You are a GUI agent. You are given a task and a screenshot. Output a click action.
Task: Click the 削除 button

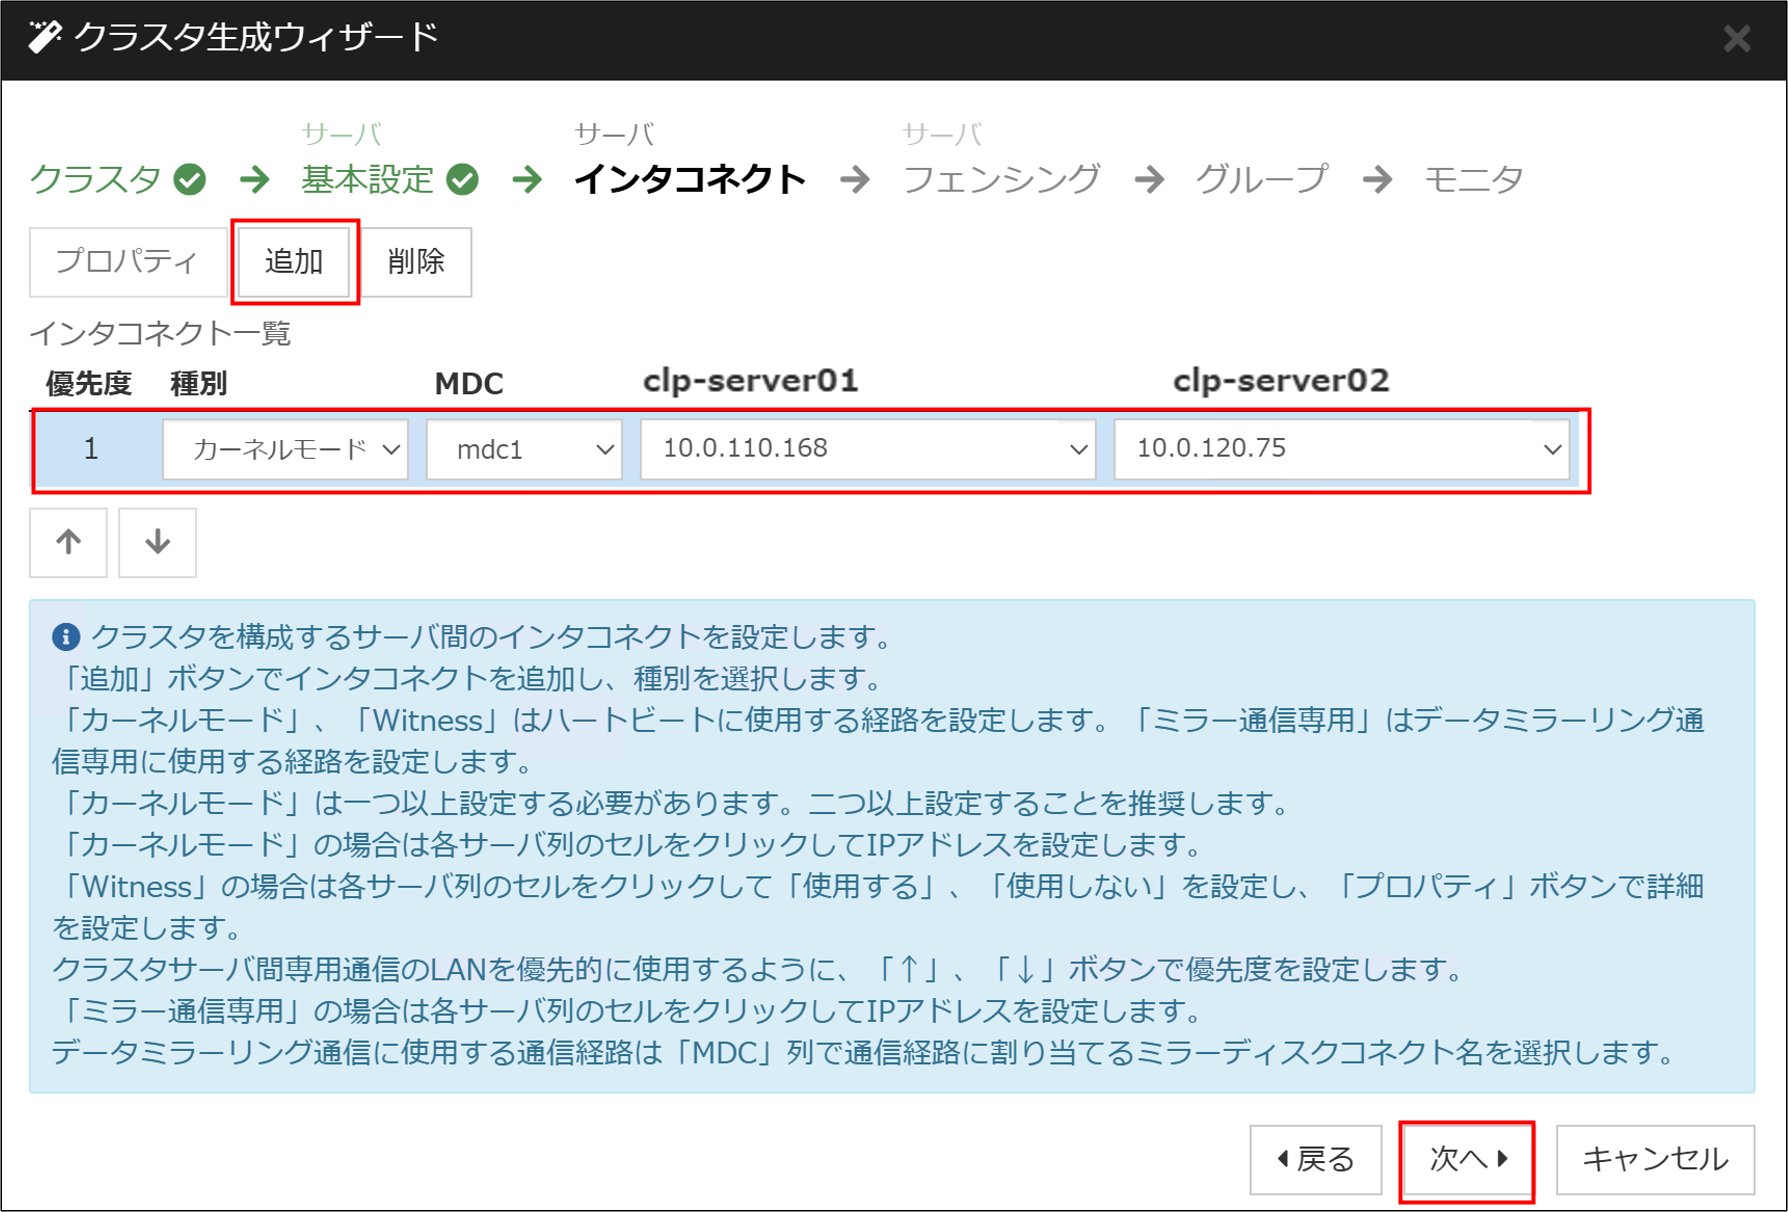tap(415, 262)
